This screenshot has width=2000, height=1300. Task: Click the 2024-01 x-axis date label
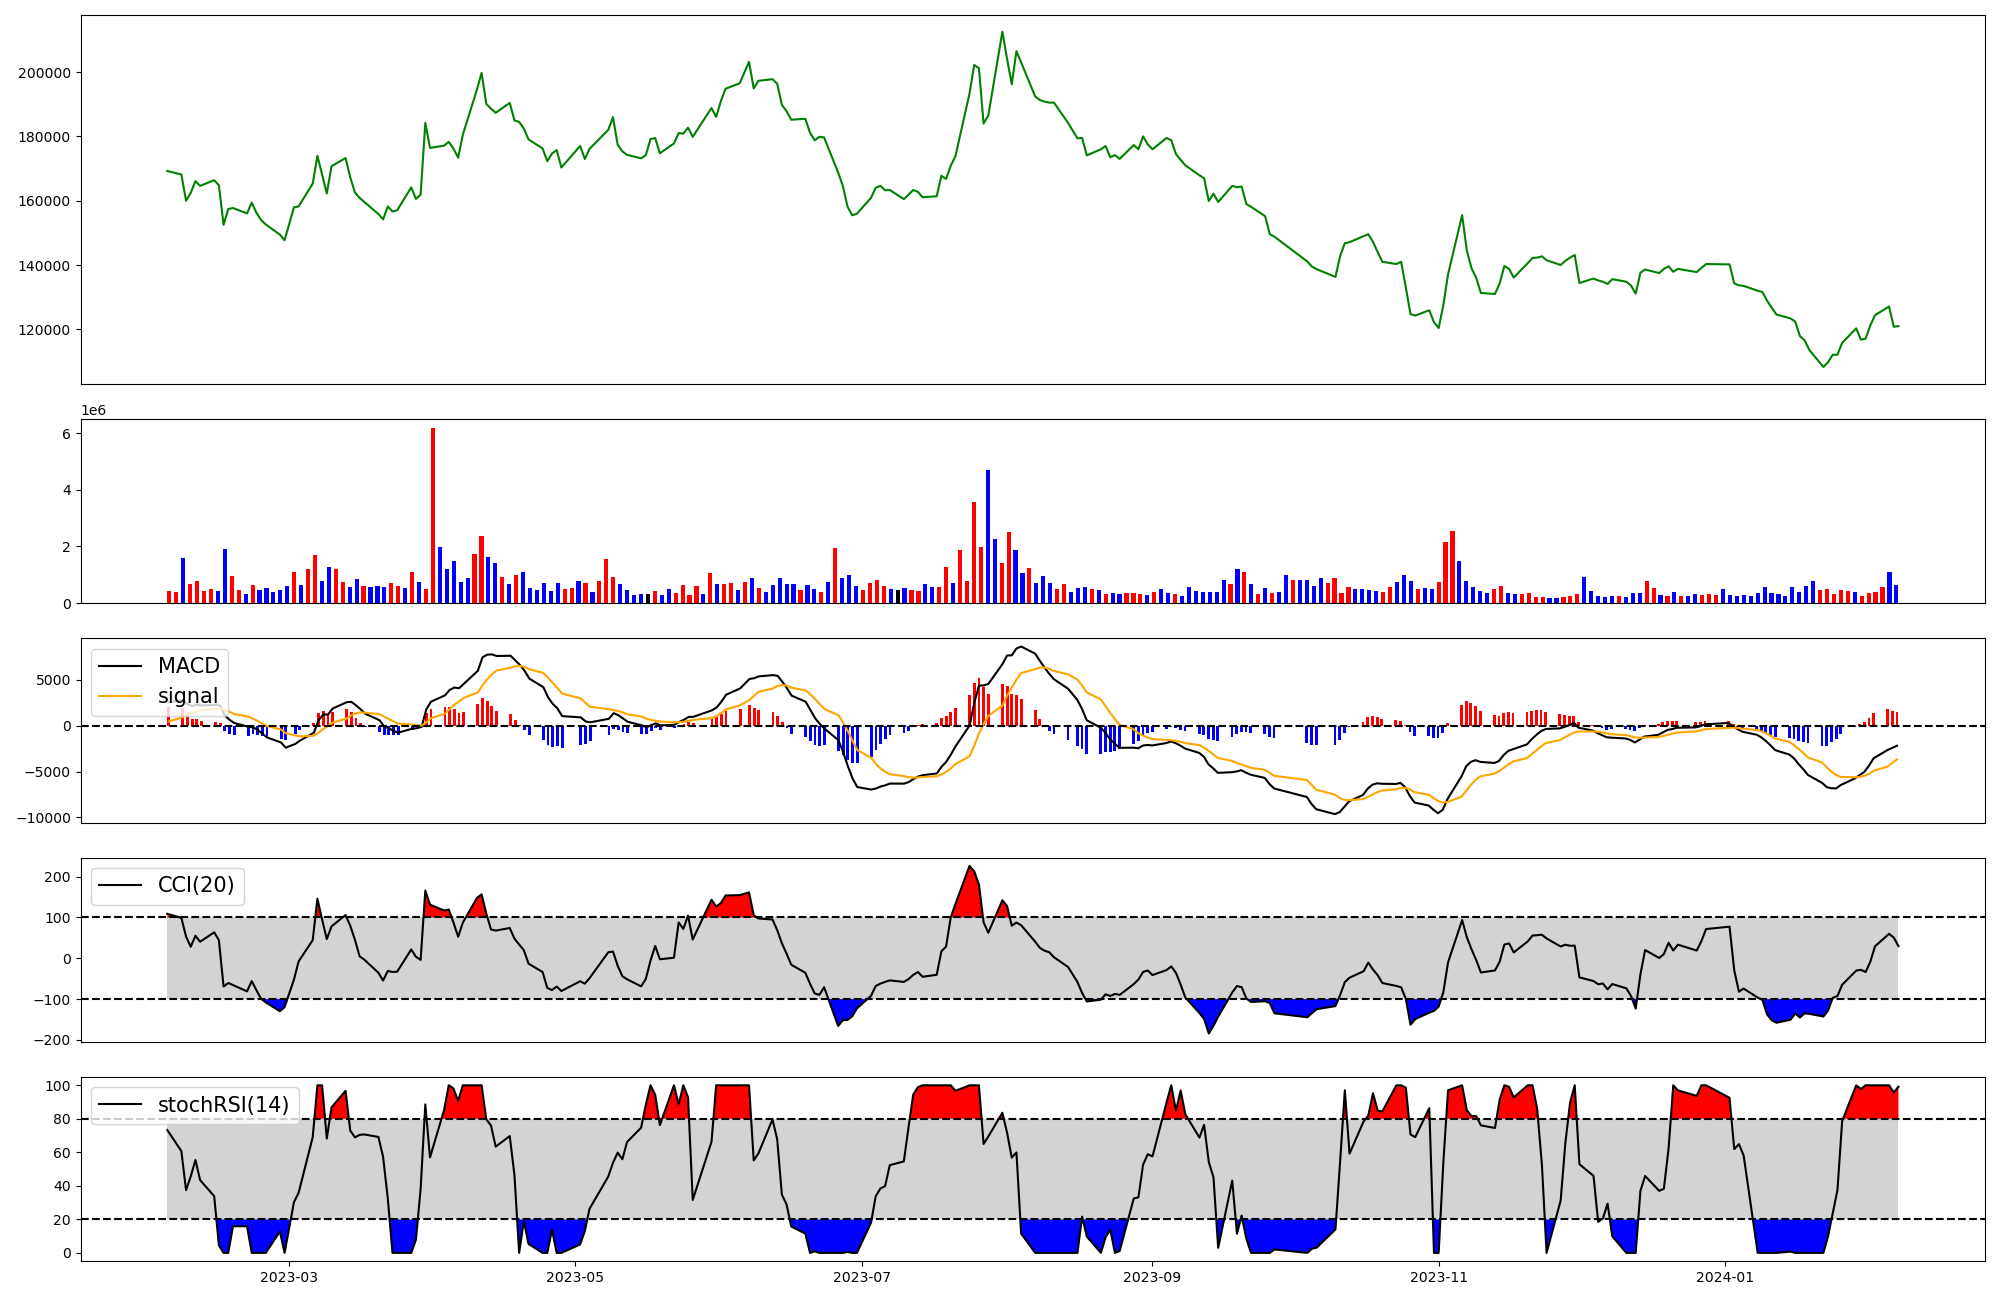tap(1725, 1277)
